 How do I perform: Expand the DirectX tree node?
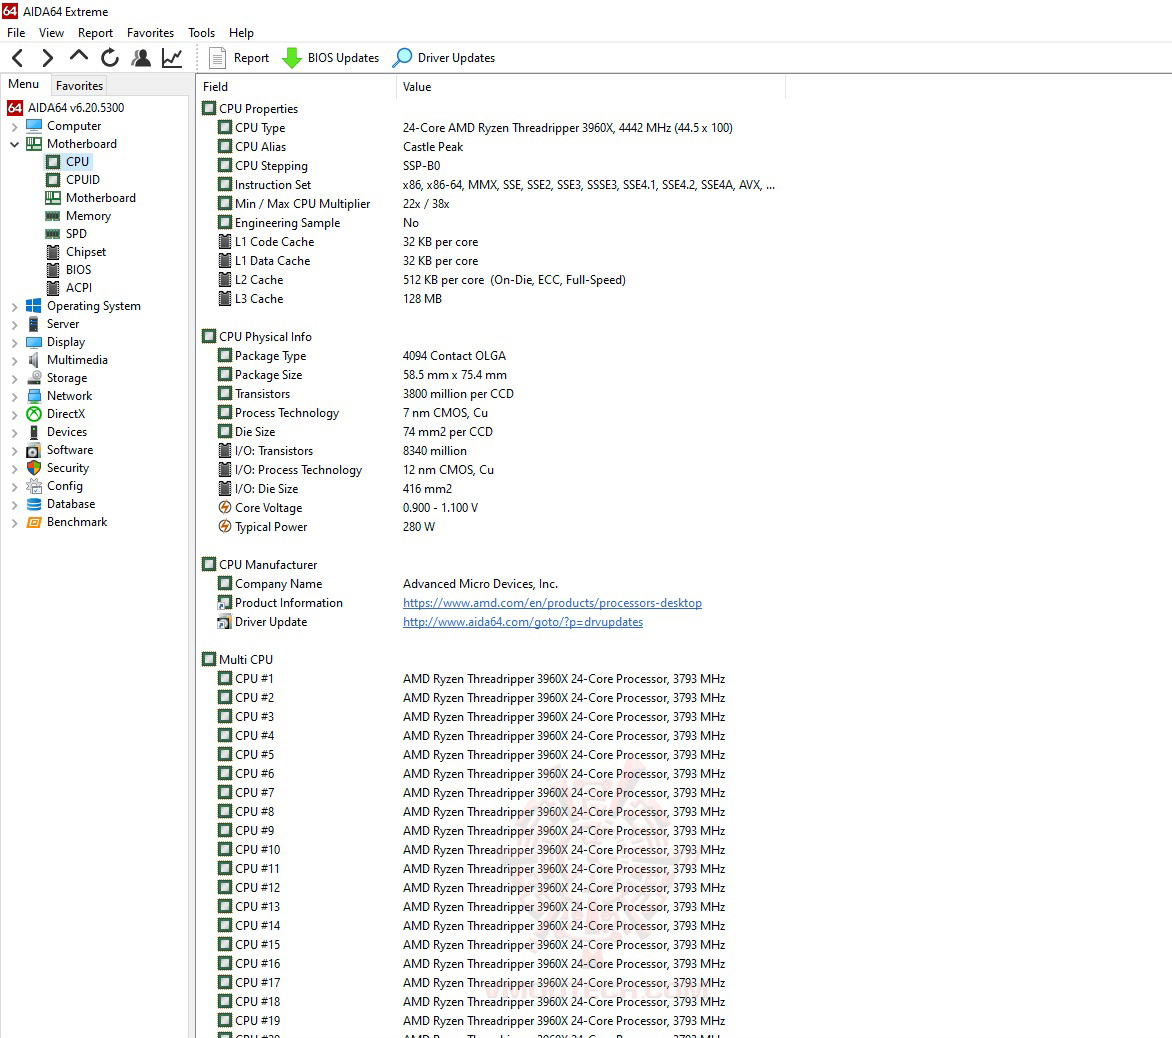pos(14,414)
